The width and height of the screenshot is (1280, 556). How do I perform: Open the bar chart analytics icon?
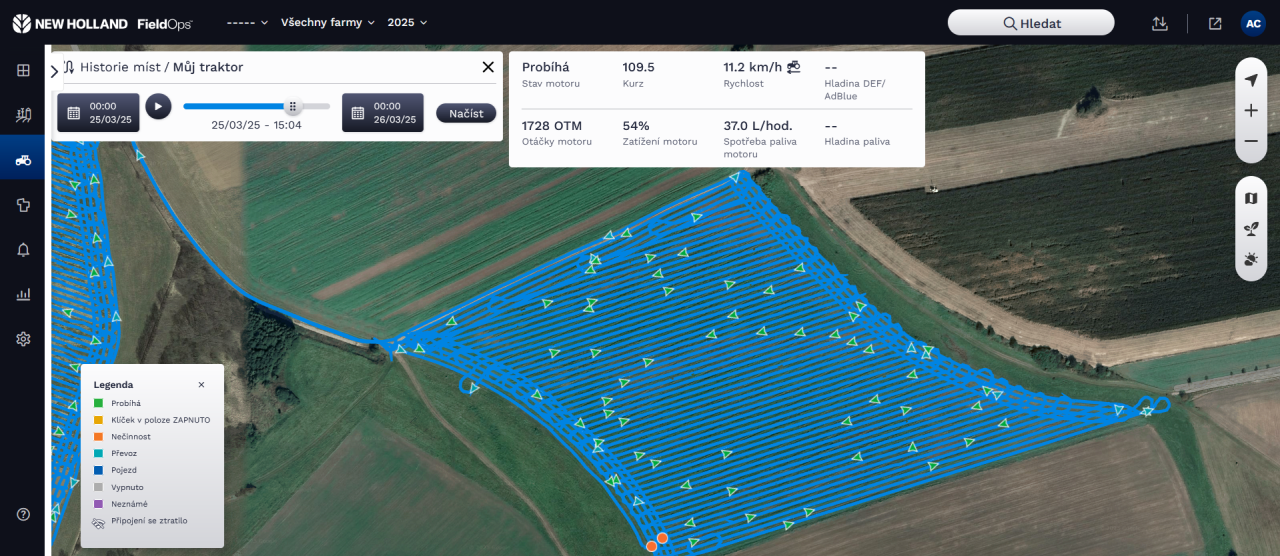(x=23, y=295)
